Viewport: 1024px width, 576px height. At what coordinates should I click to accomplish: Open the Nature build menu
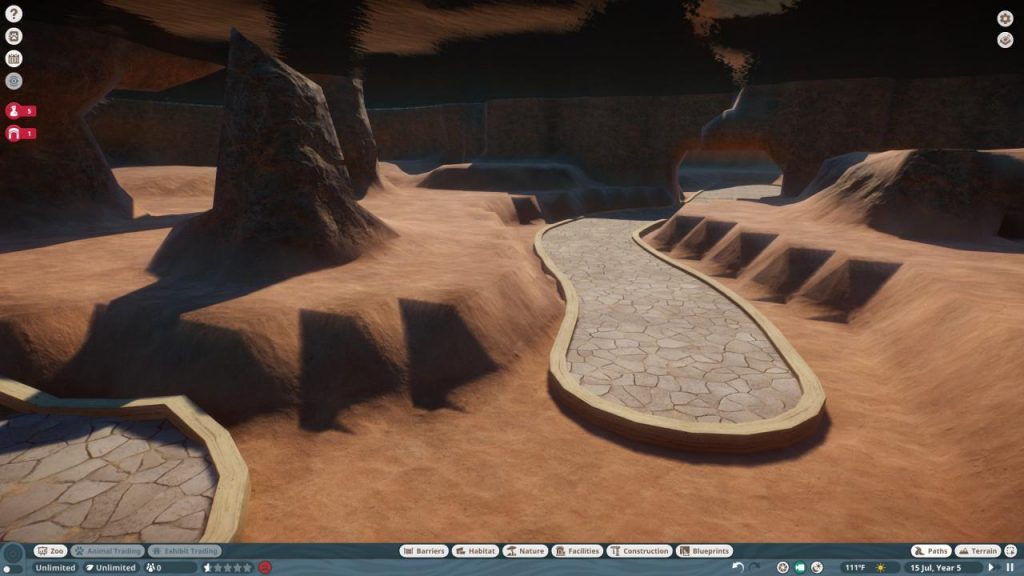point(525,551)
